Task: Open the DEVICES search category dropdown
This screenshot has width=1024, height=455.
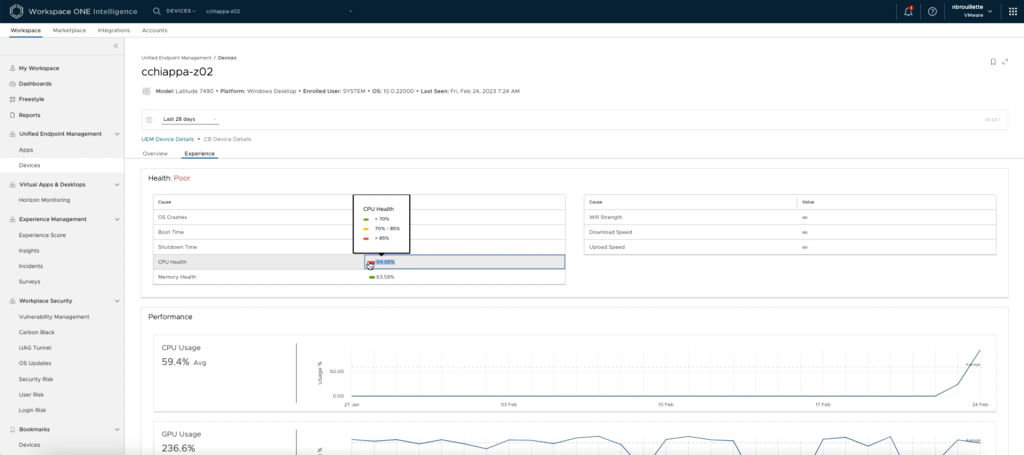Action: point(180,11)
